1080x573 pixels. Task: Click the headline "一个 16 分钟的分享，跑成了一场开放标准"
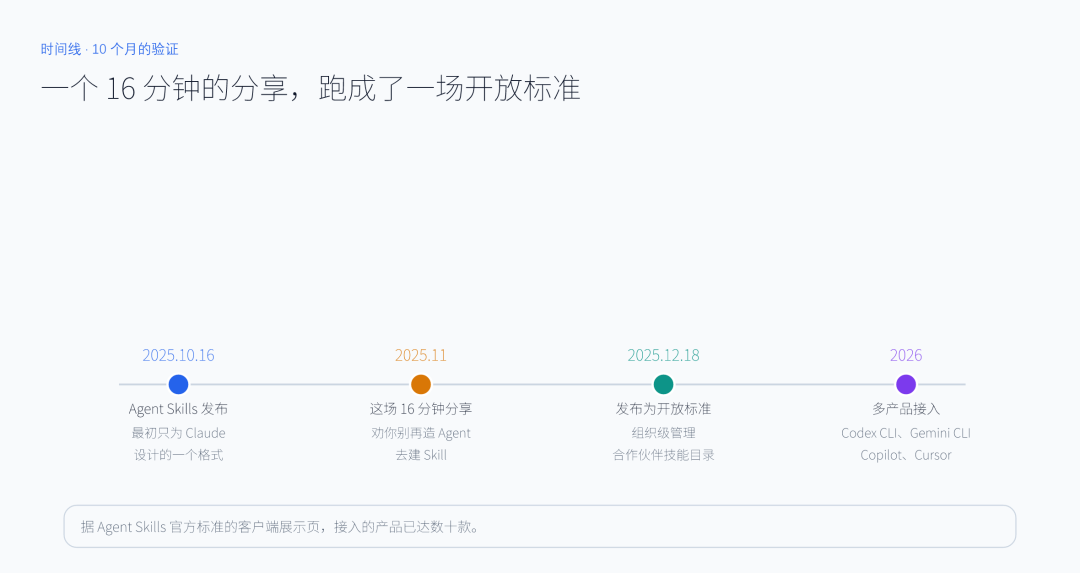[x=311, y=88]
